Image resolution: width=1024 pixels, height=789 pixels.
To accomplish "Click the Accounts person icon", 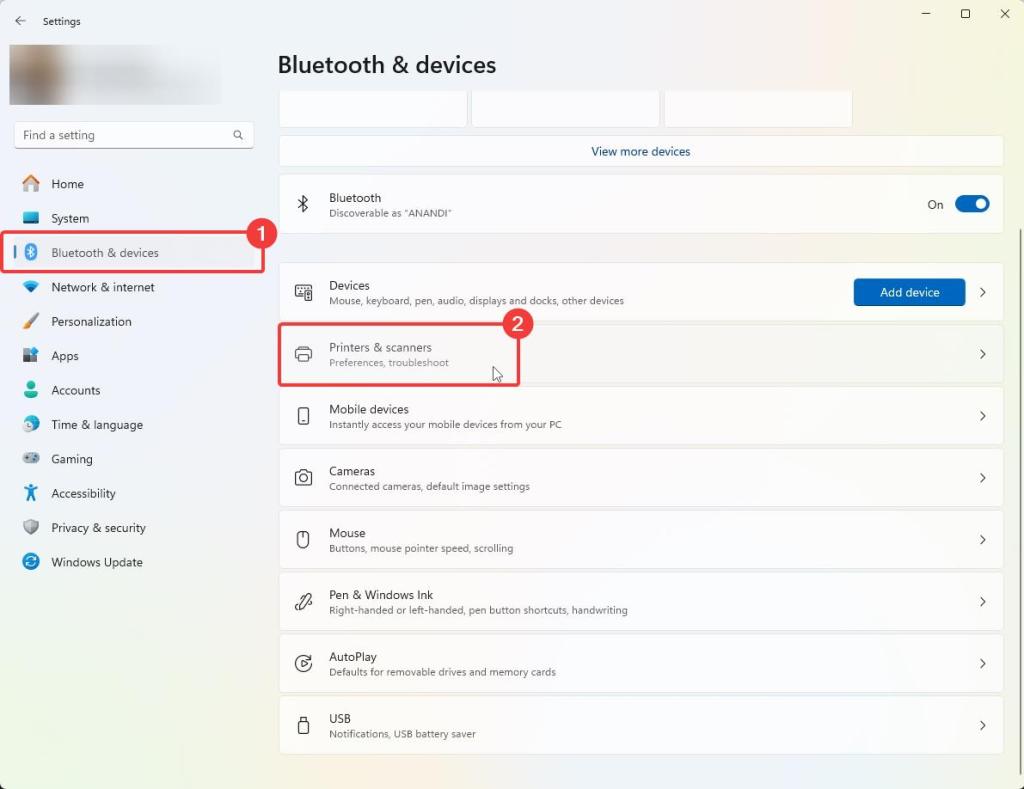I will pos(31,390).
